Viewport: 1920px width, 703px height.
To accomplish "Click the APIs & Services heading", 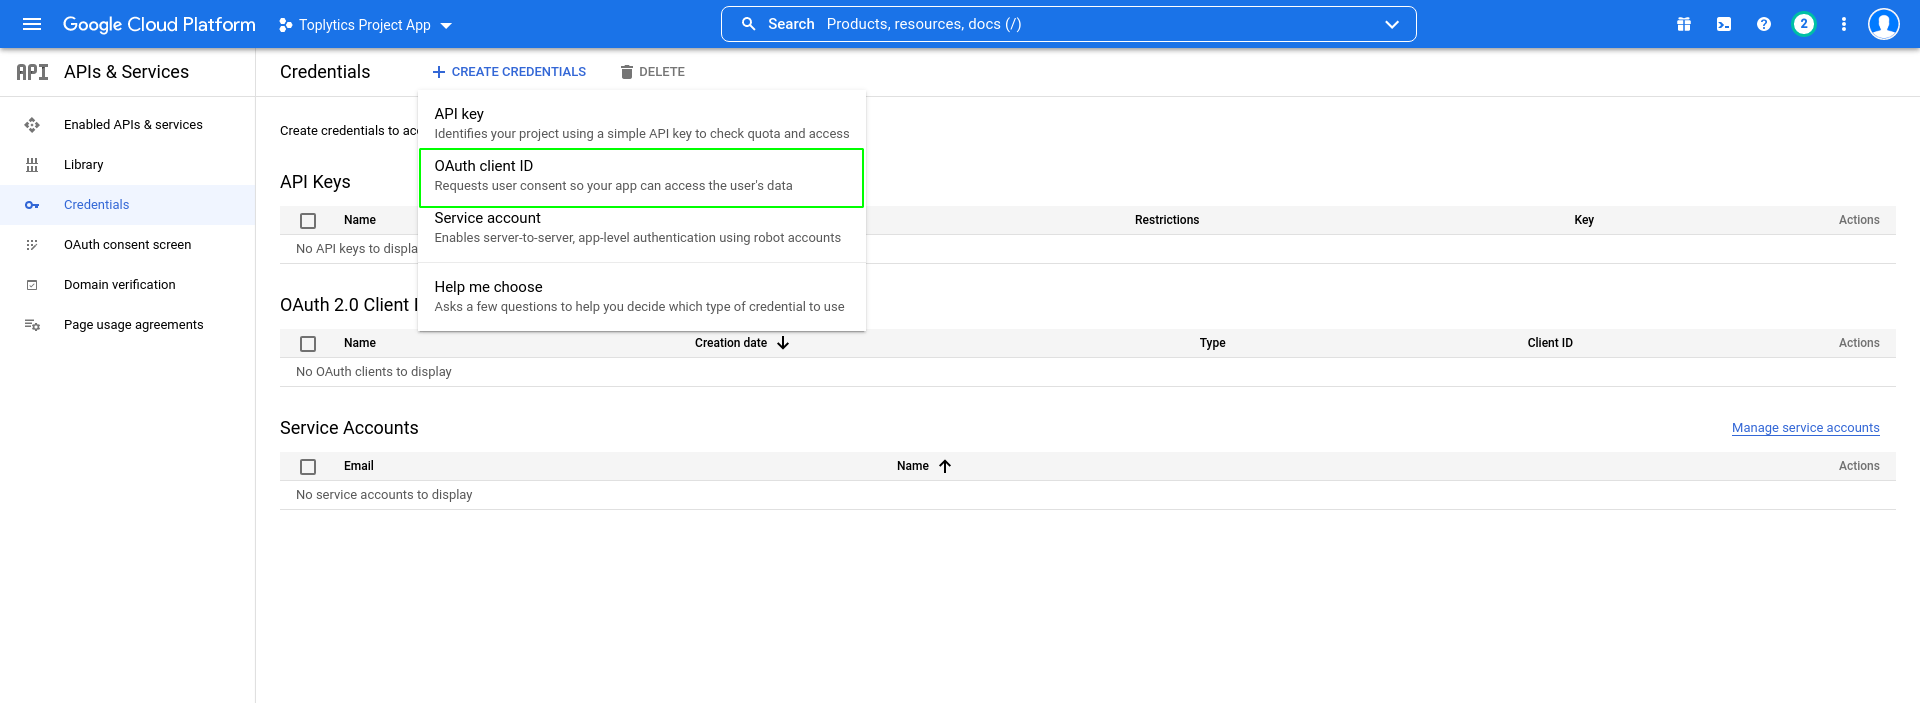I will pyautogui.click(x=126, y=72).
